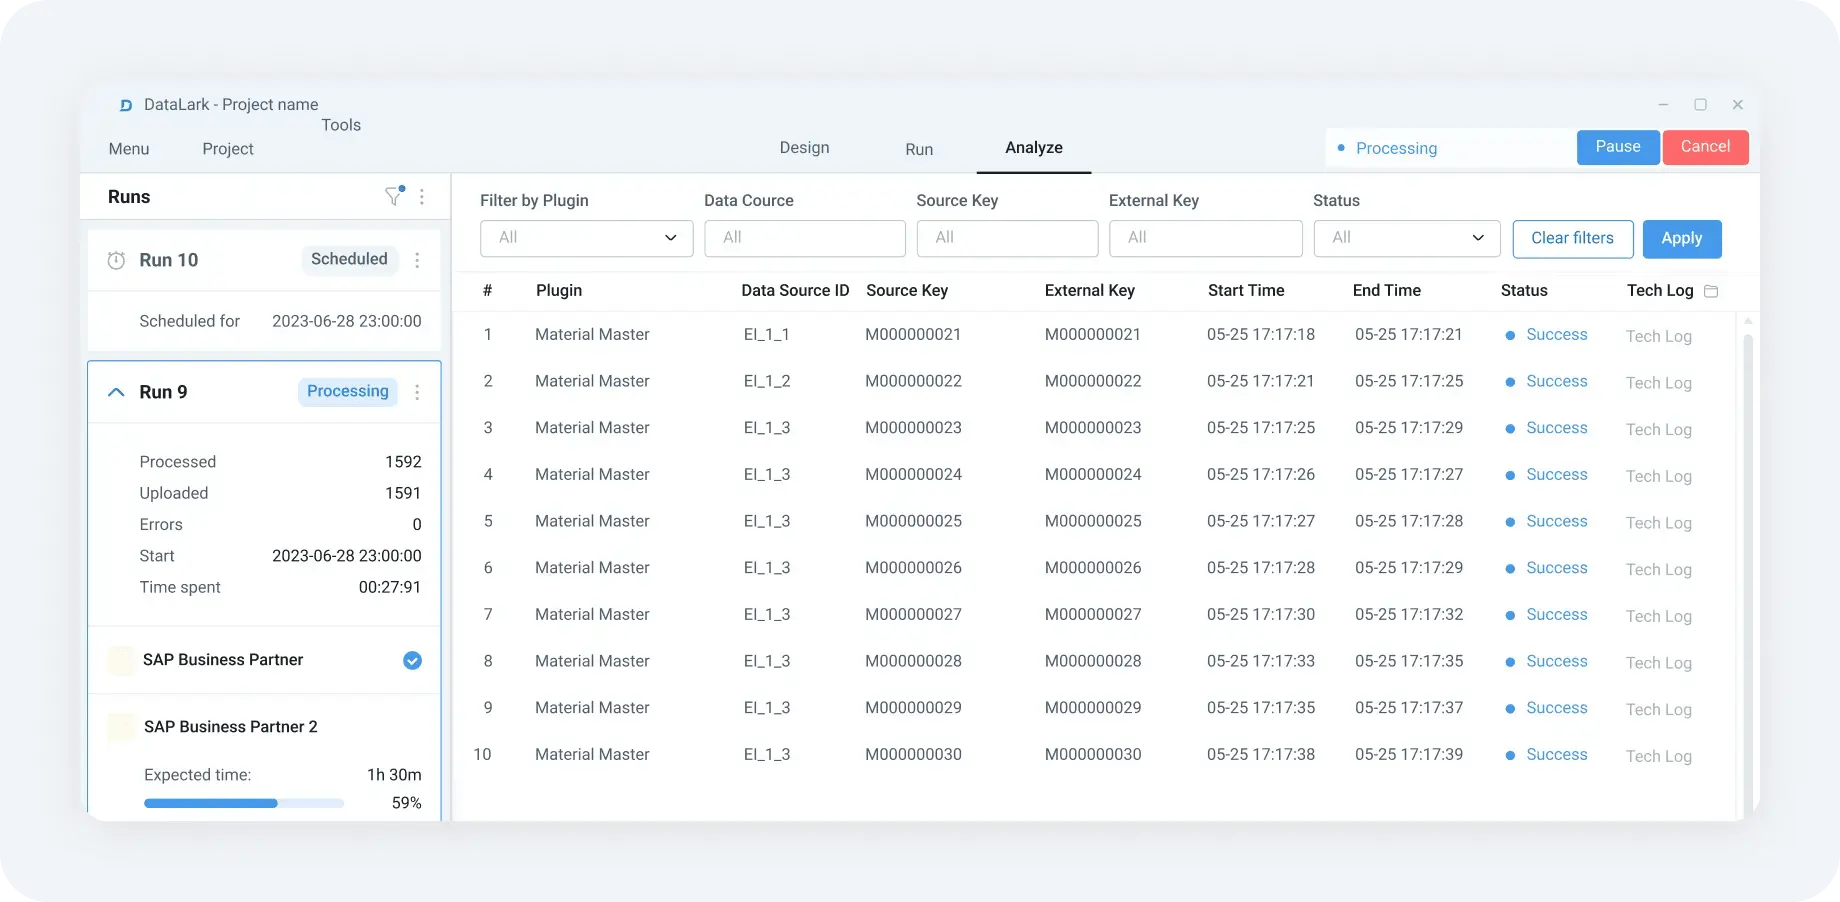Open the Tools menu
Image resolution: width=1840 pixels, height=902 pixels.
click(x=341, y=125)
